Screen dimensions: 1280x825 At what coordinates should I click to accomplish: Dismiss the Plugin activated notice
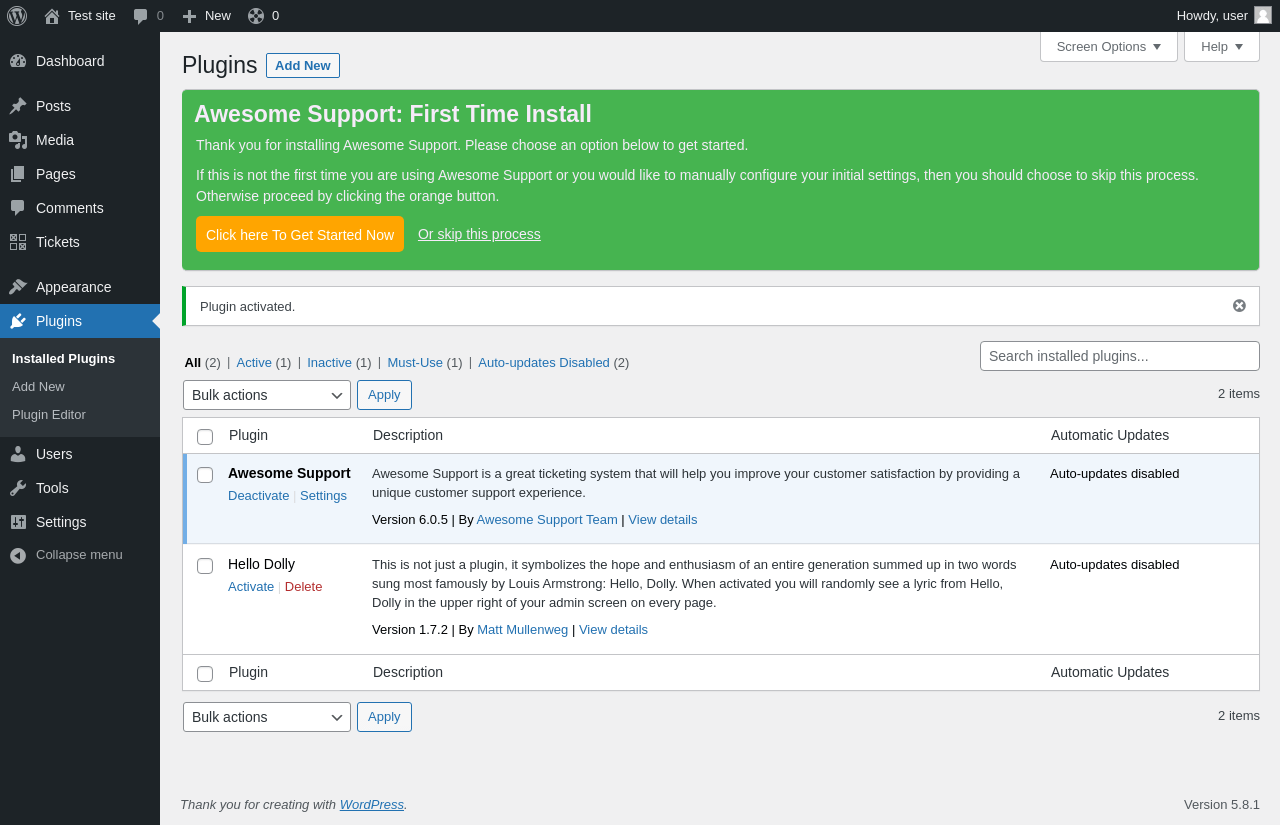pyautogui.click(x=1239, y=306)
